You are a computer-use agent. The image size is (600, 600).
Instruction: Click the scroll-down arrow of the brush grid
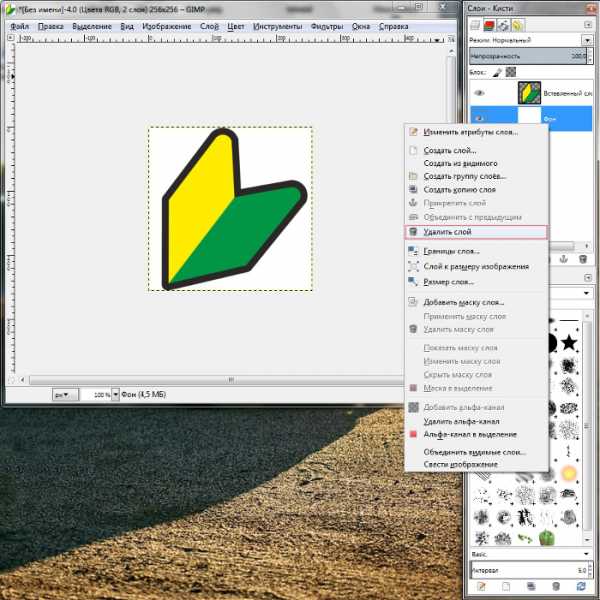(x=587, y=540)
